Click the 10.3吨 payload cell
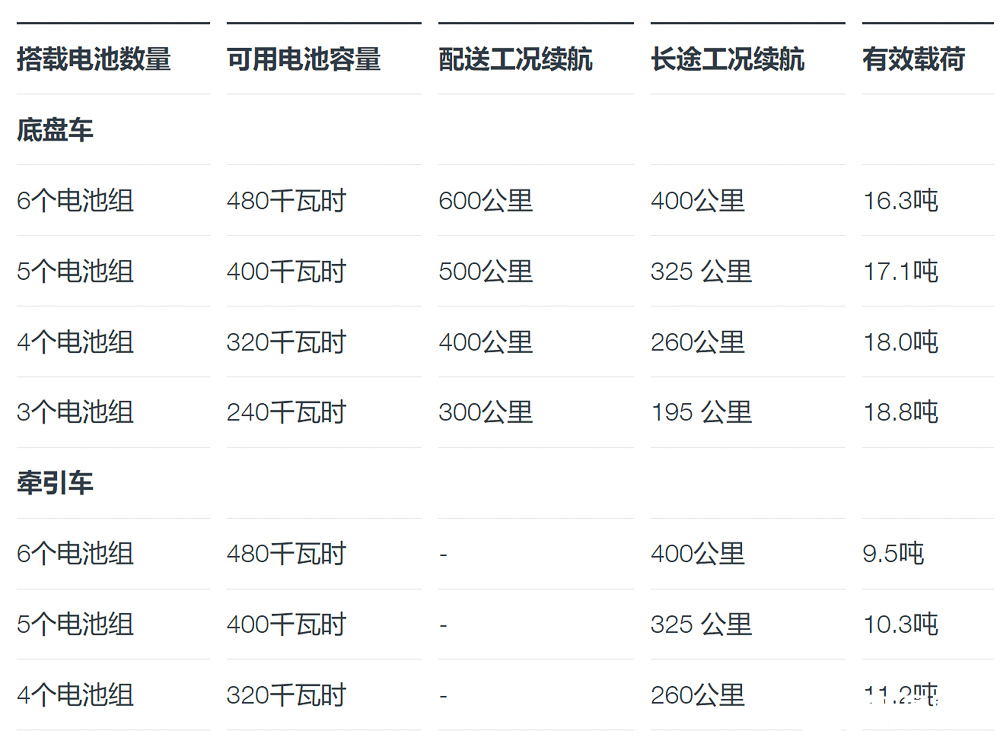The width and height of the screenshot is (1000, 750). (x=900, y=624)
